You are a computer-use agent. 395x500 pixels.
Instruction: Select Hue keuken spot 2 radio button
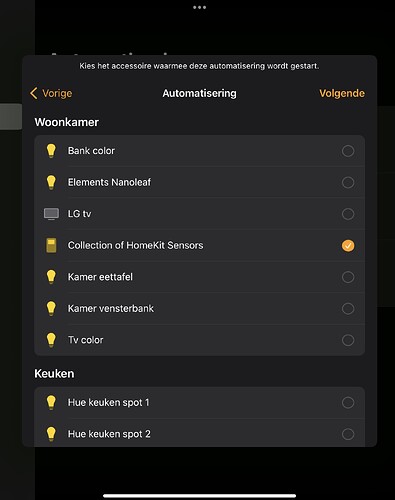point(348,434)
